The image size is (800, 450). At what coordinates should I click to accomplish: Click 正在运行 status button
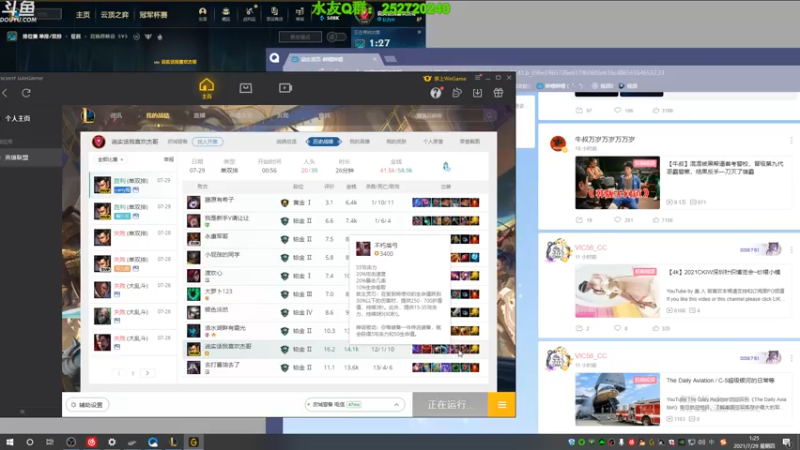pyautogui.click(x=451, y=405)
